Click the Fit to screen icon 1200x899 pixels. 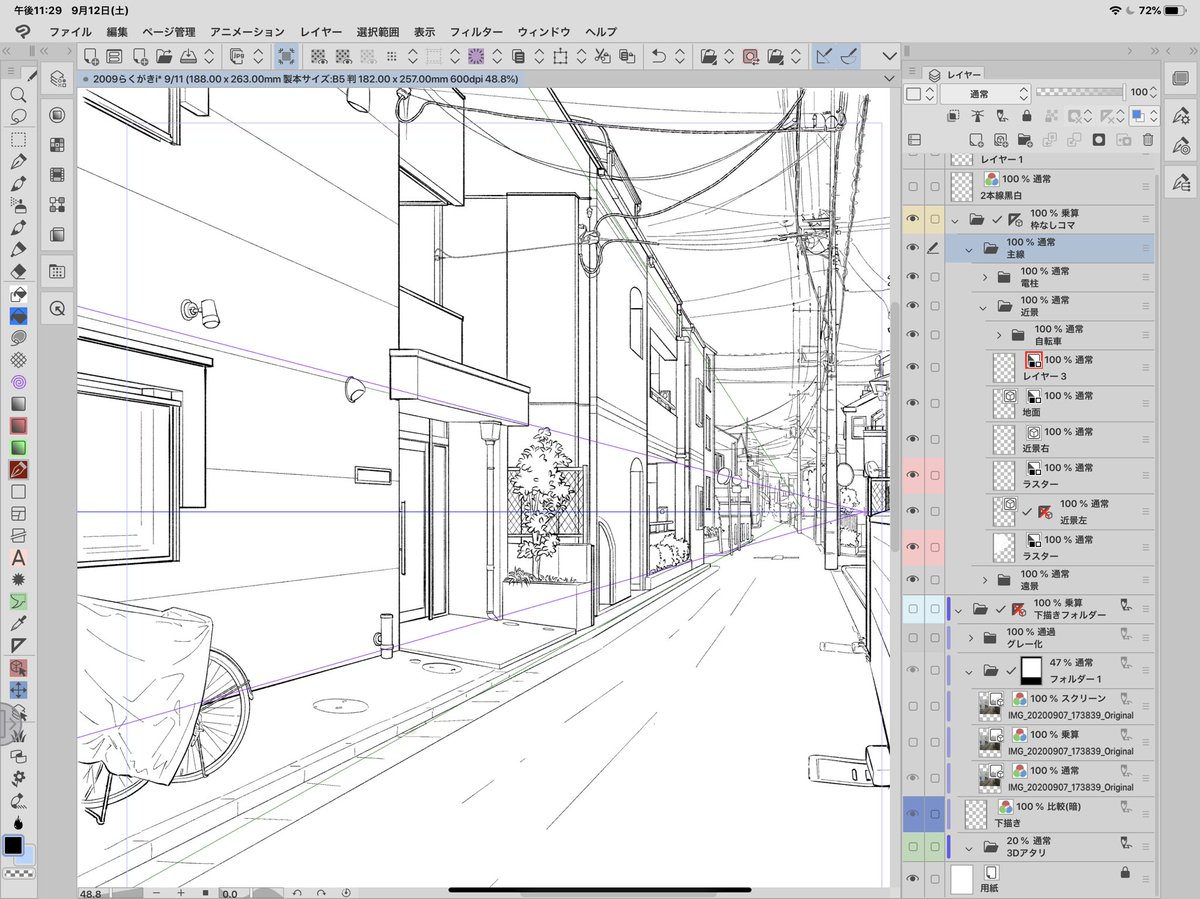click(x=285, y=55)
